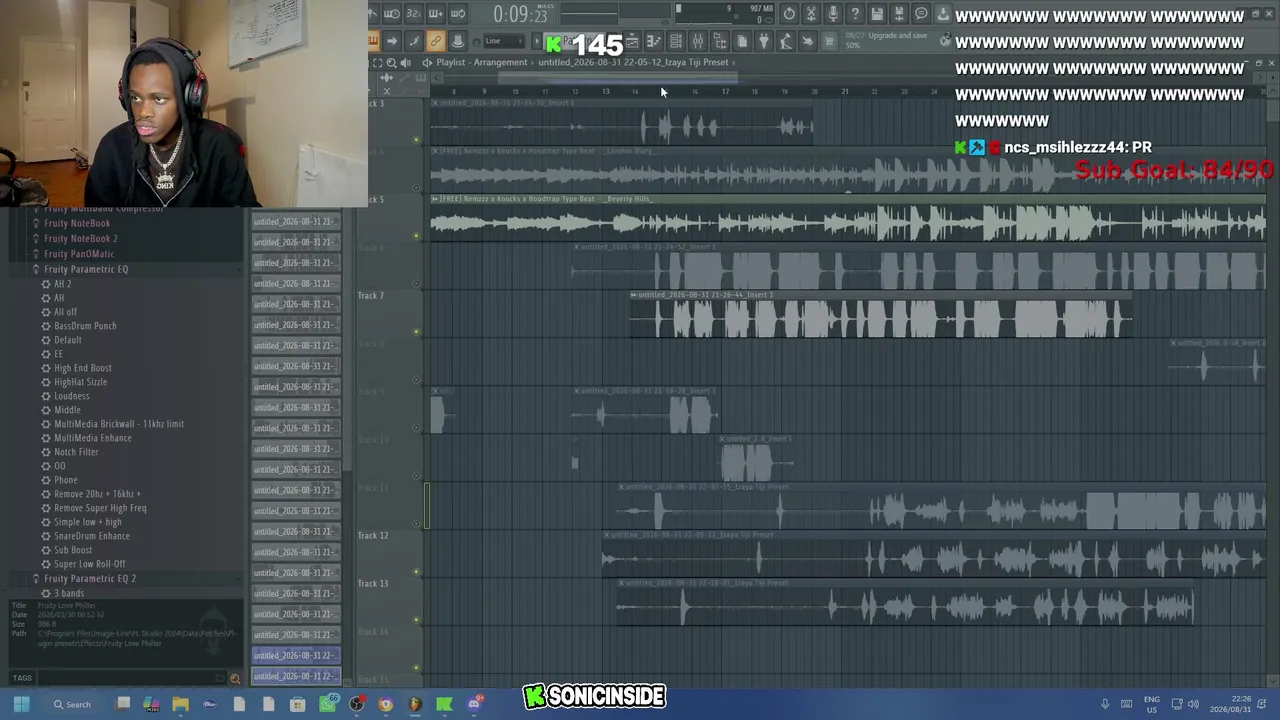Open the browser files icon in toolbar

click(720, 41)
